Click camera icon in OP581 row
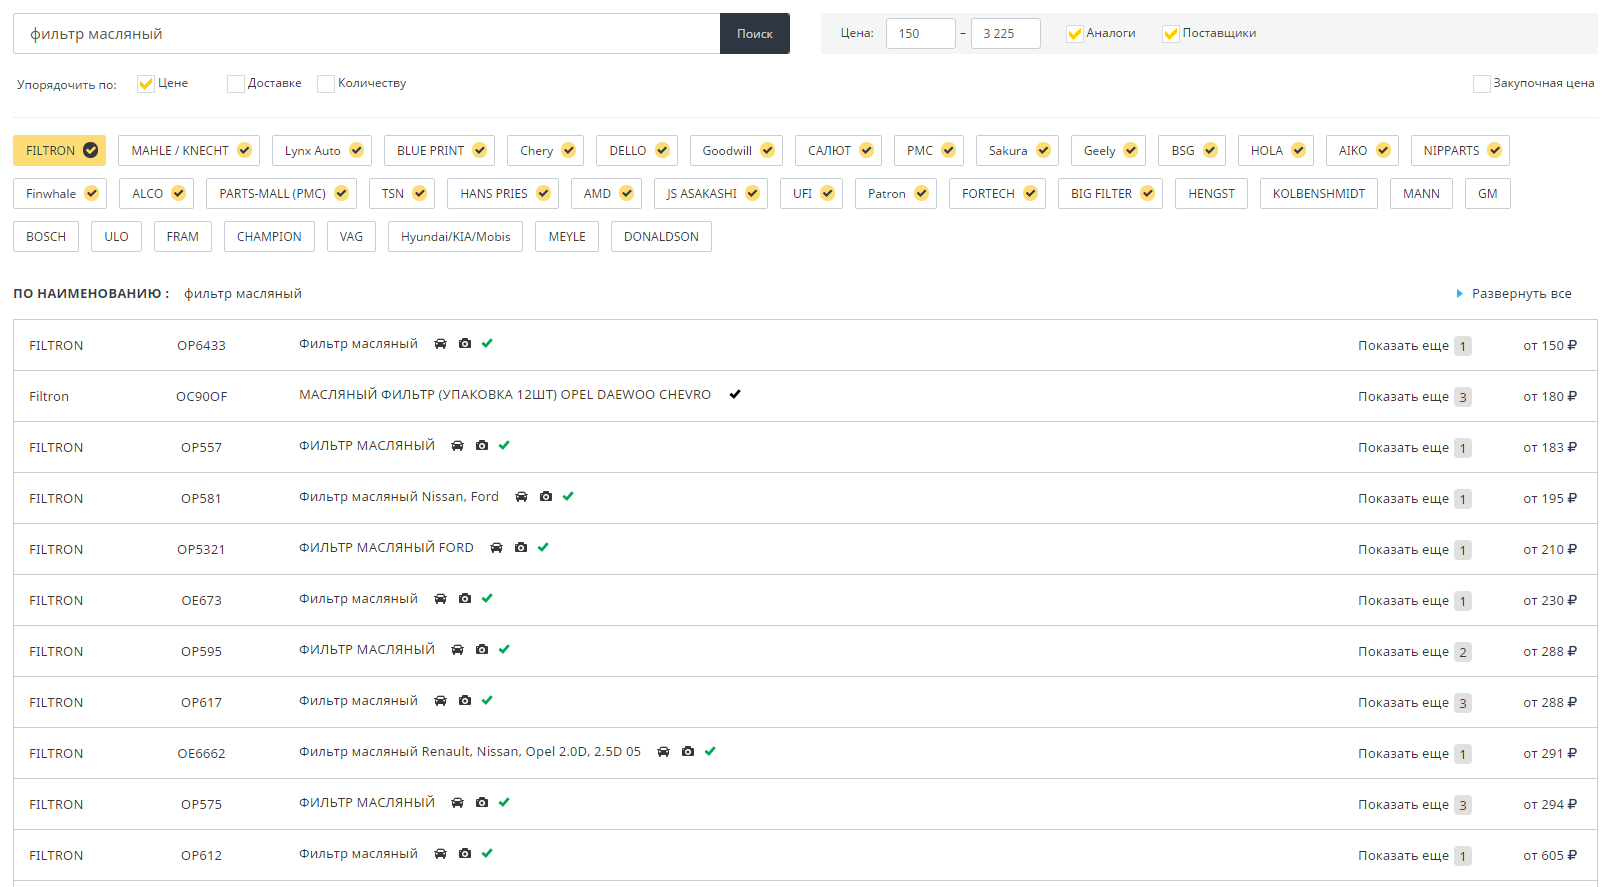This screenshot has width=1605, height=887. [x=546, y=497]
